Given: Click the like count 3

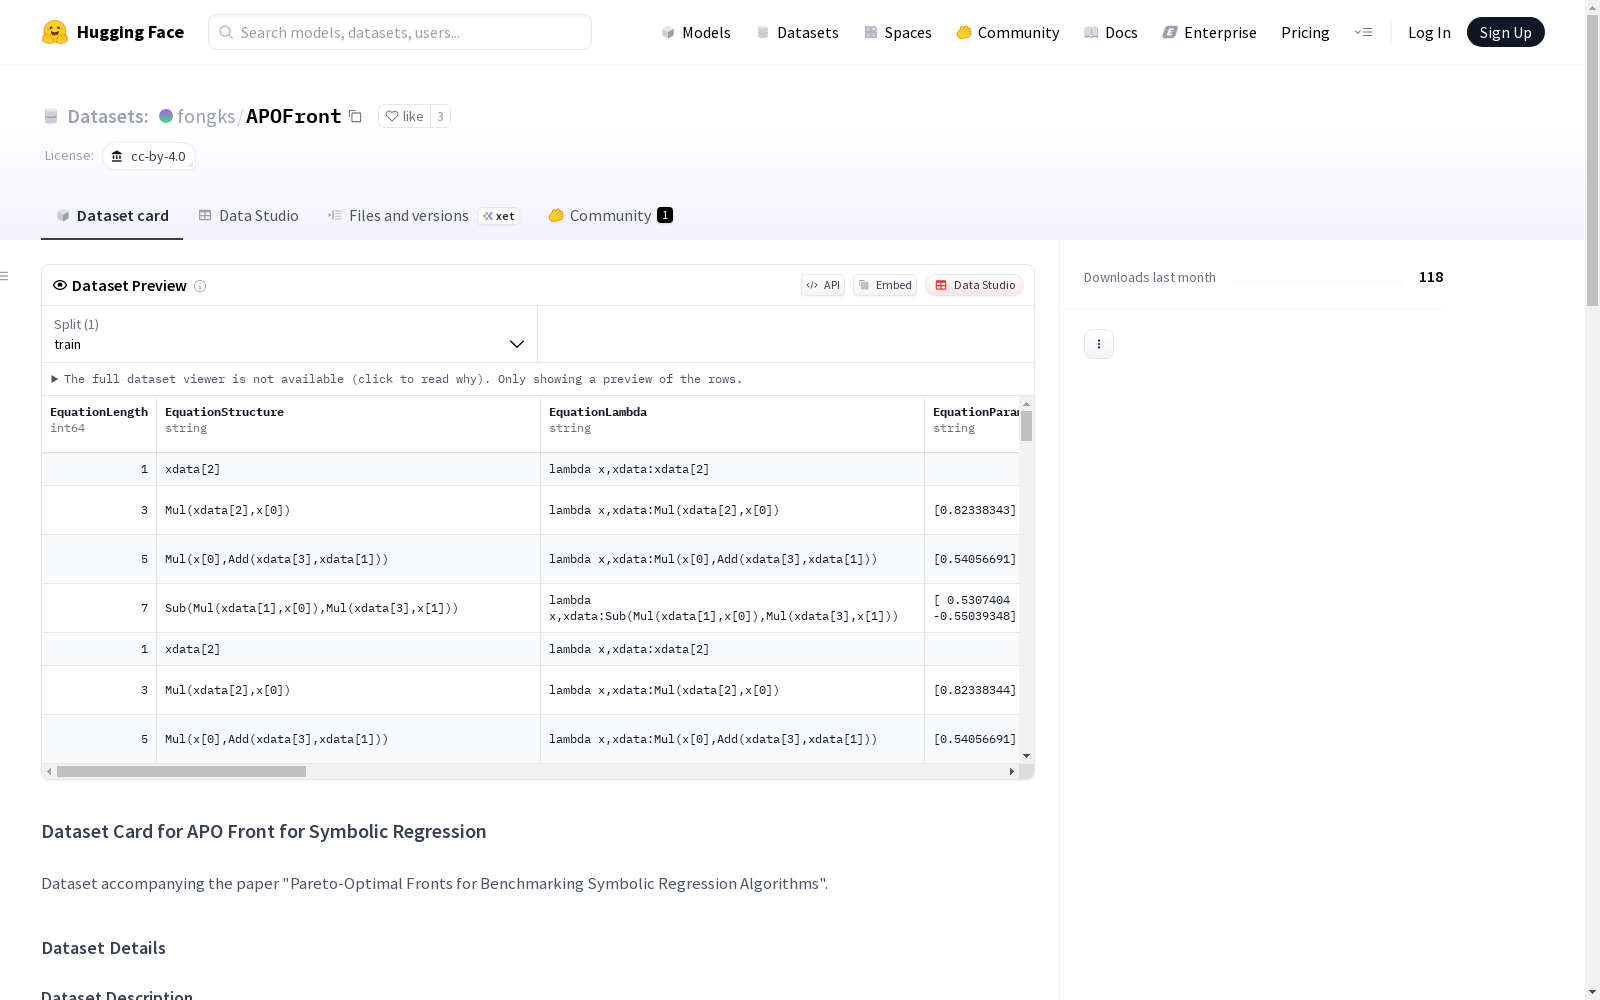Looking at the screenshot, I should click(440, 116).
